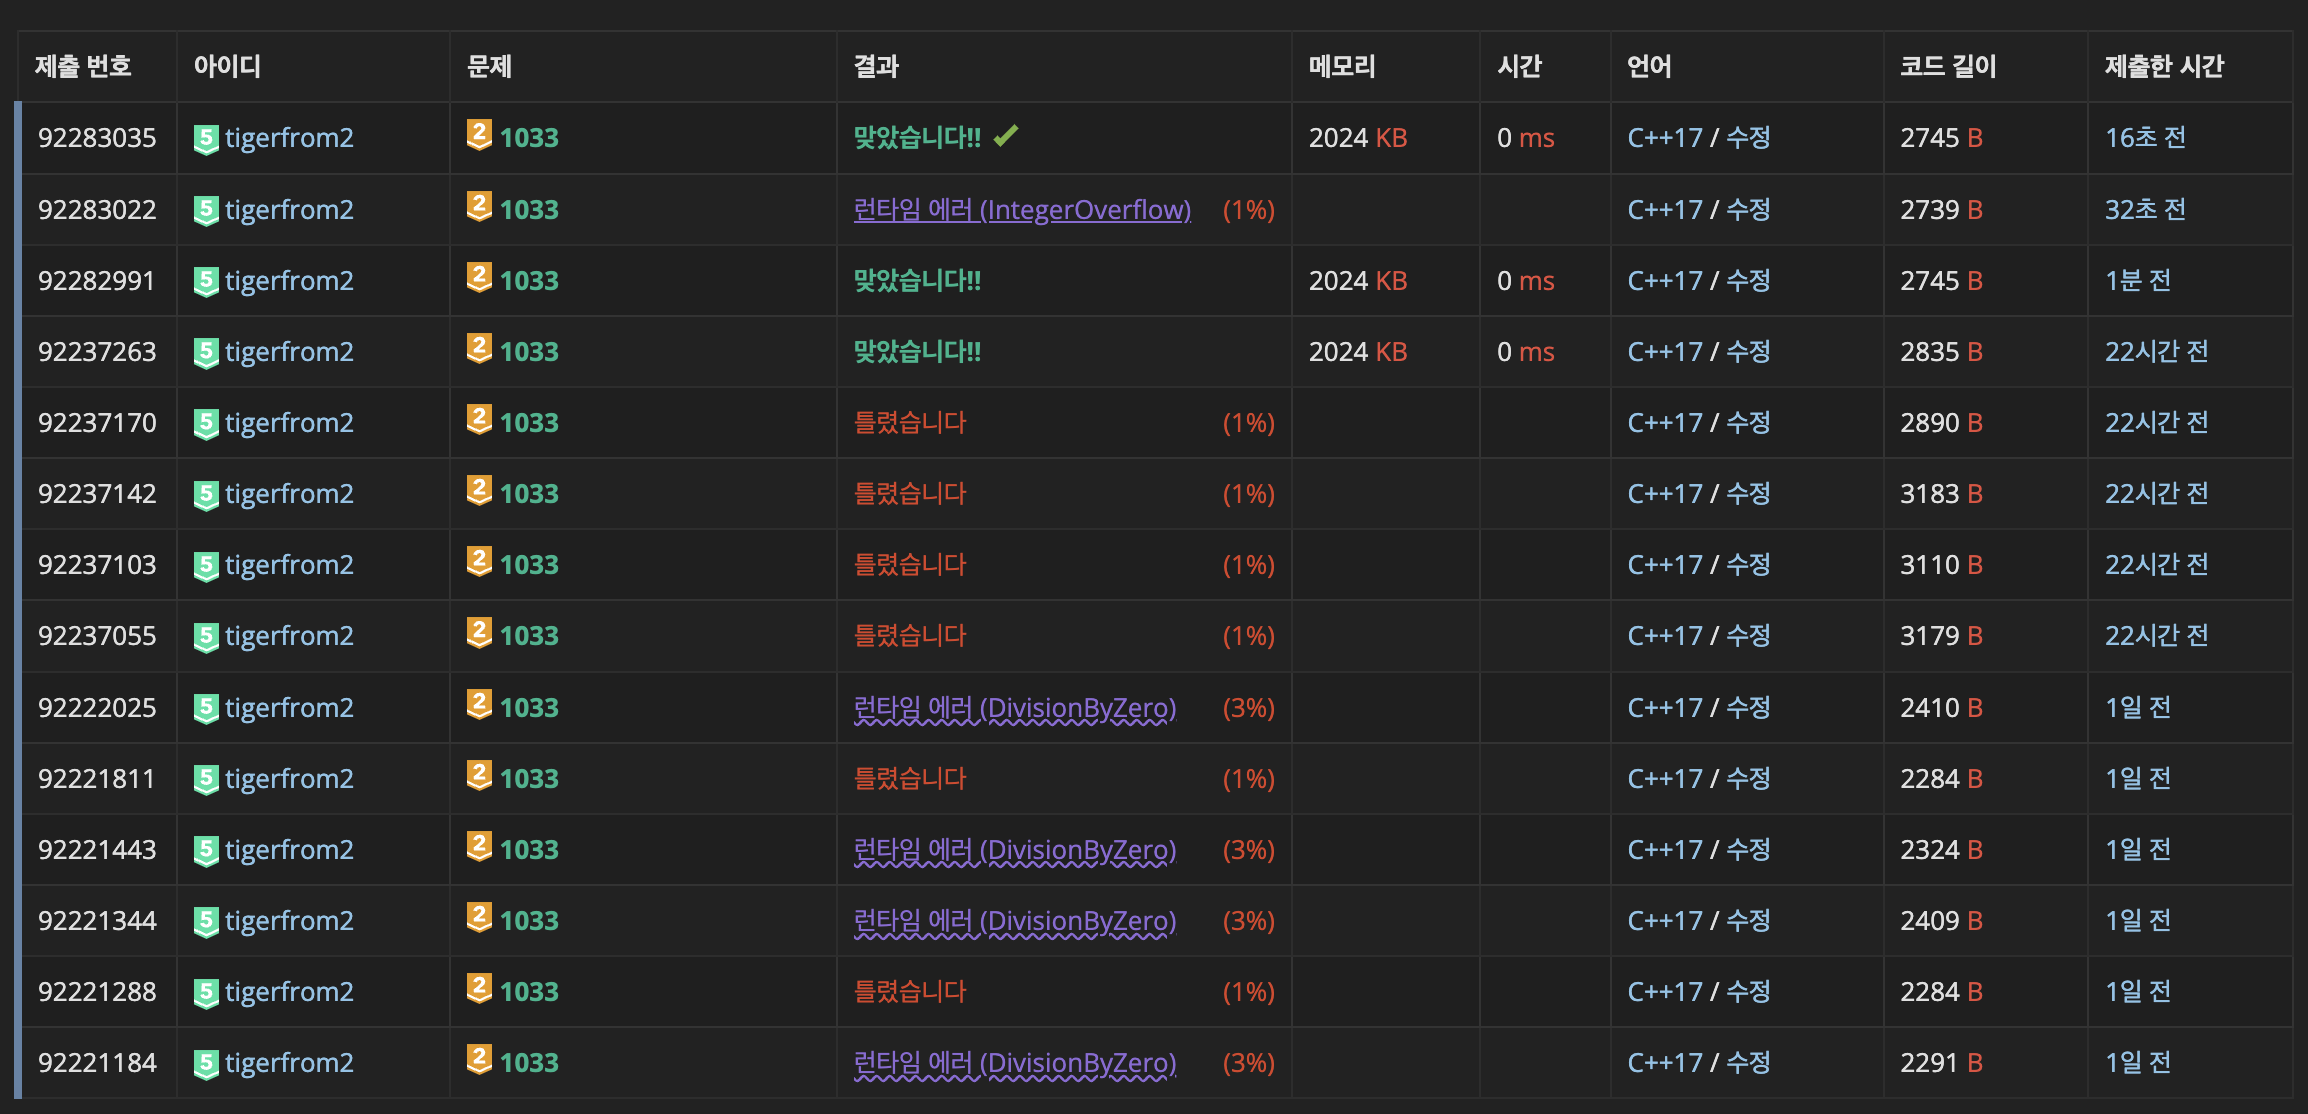The height and width of the screenshot is (1114, 2308).
Task: Click the green checkmark icon next to 맞았습니다!!
Action: [1006, 135]
